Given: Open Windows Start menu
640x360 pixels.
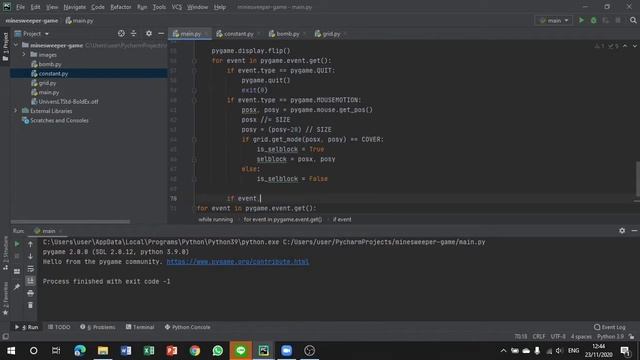Looking at the screenshot, I should click(x=11, y=351).
